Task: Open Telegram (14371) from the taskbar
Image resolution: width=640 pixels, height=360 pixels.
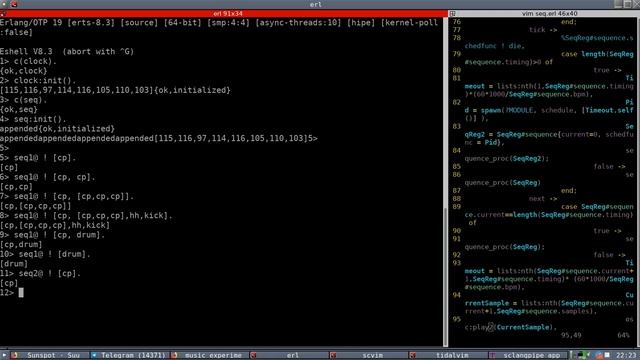Action: point(130,355)
